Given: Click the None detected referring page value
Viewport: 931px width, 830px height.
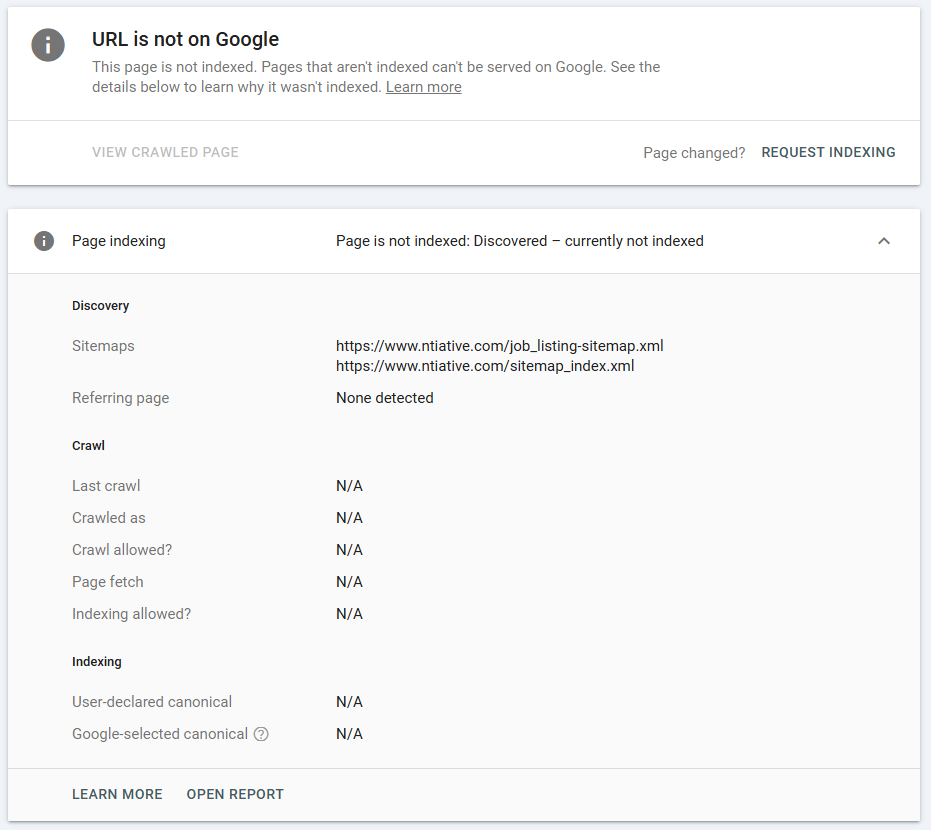Looking at the screenshot, I should [384, 398].
